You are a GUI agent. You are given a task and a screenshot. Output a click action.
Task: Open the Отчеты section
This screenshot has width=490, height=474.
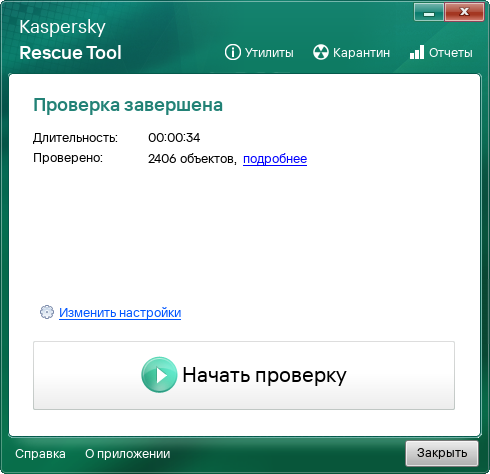click(x=451, y=53)
